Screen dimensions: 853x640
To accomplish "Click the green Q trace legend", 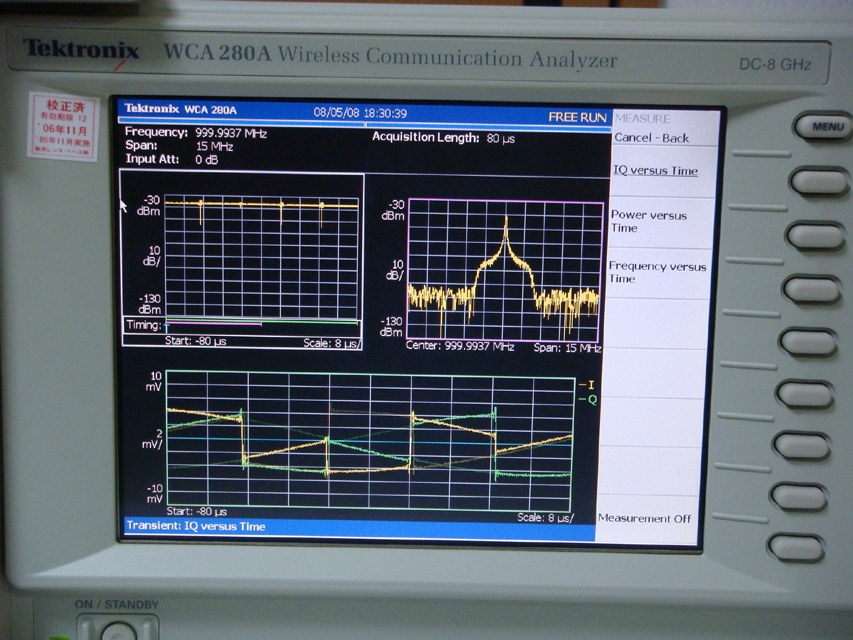I will point(588,399).
